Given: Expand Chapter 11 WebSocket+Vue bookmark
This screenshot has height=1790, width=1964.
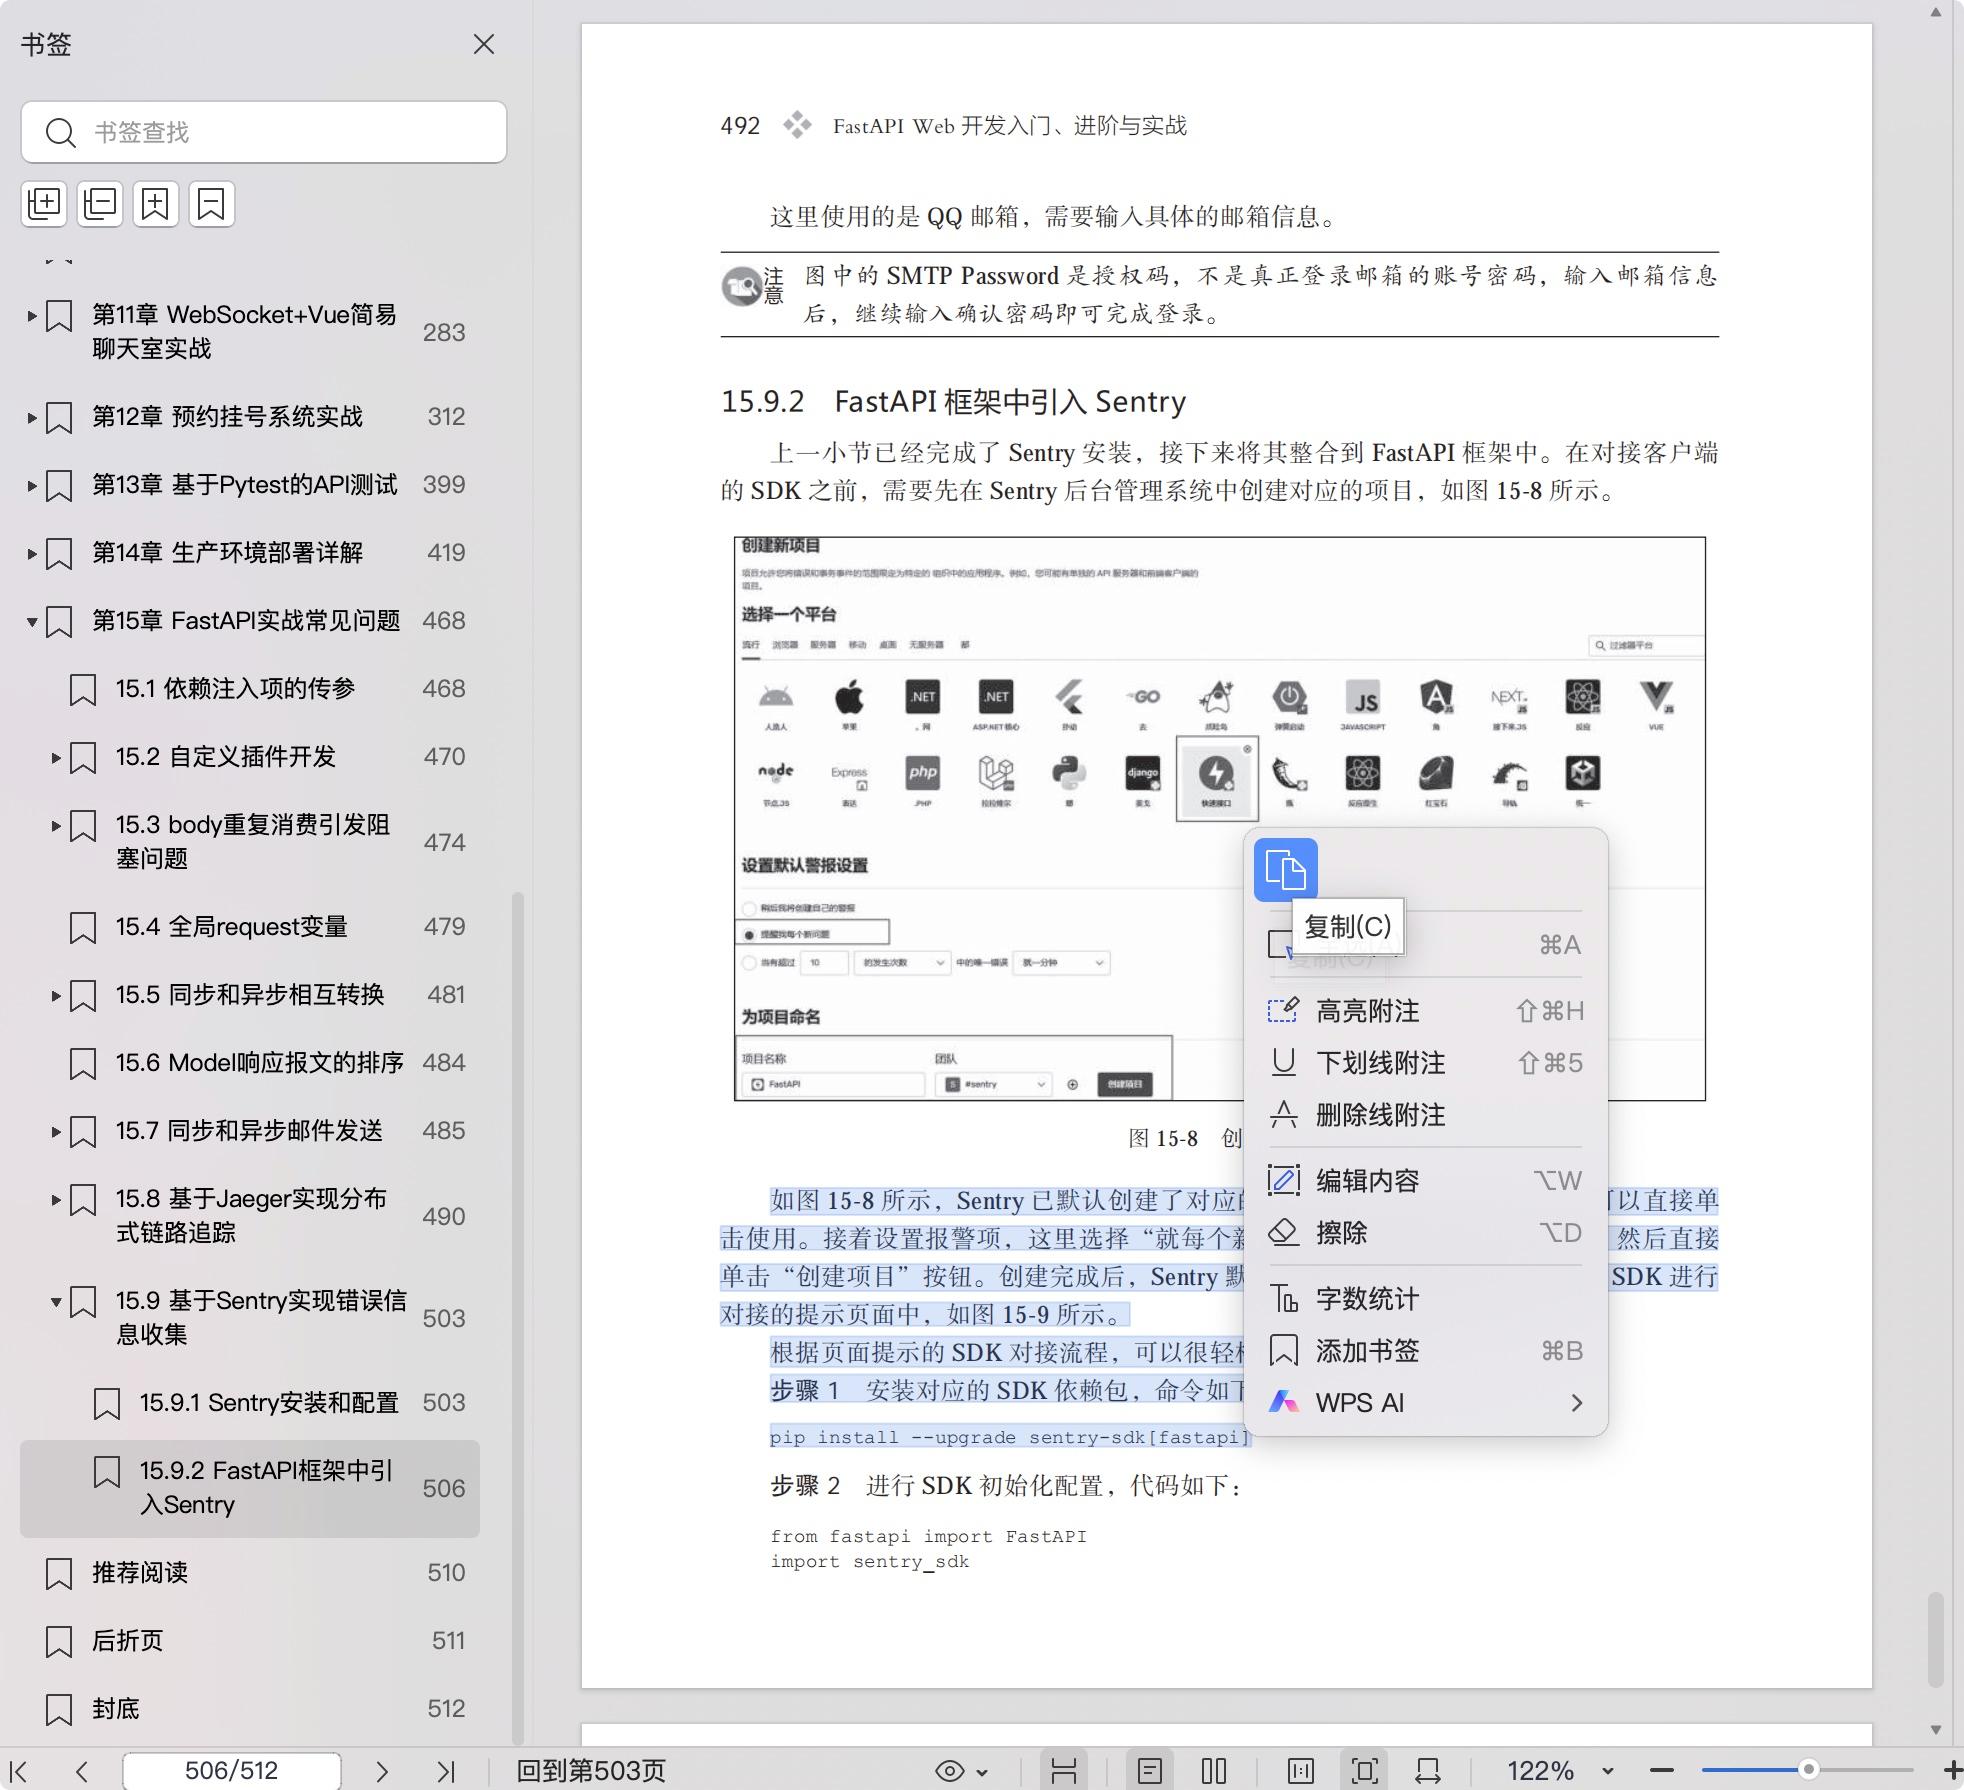Looking at the screenshot, I should point(32,316).
